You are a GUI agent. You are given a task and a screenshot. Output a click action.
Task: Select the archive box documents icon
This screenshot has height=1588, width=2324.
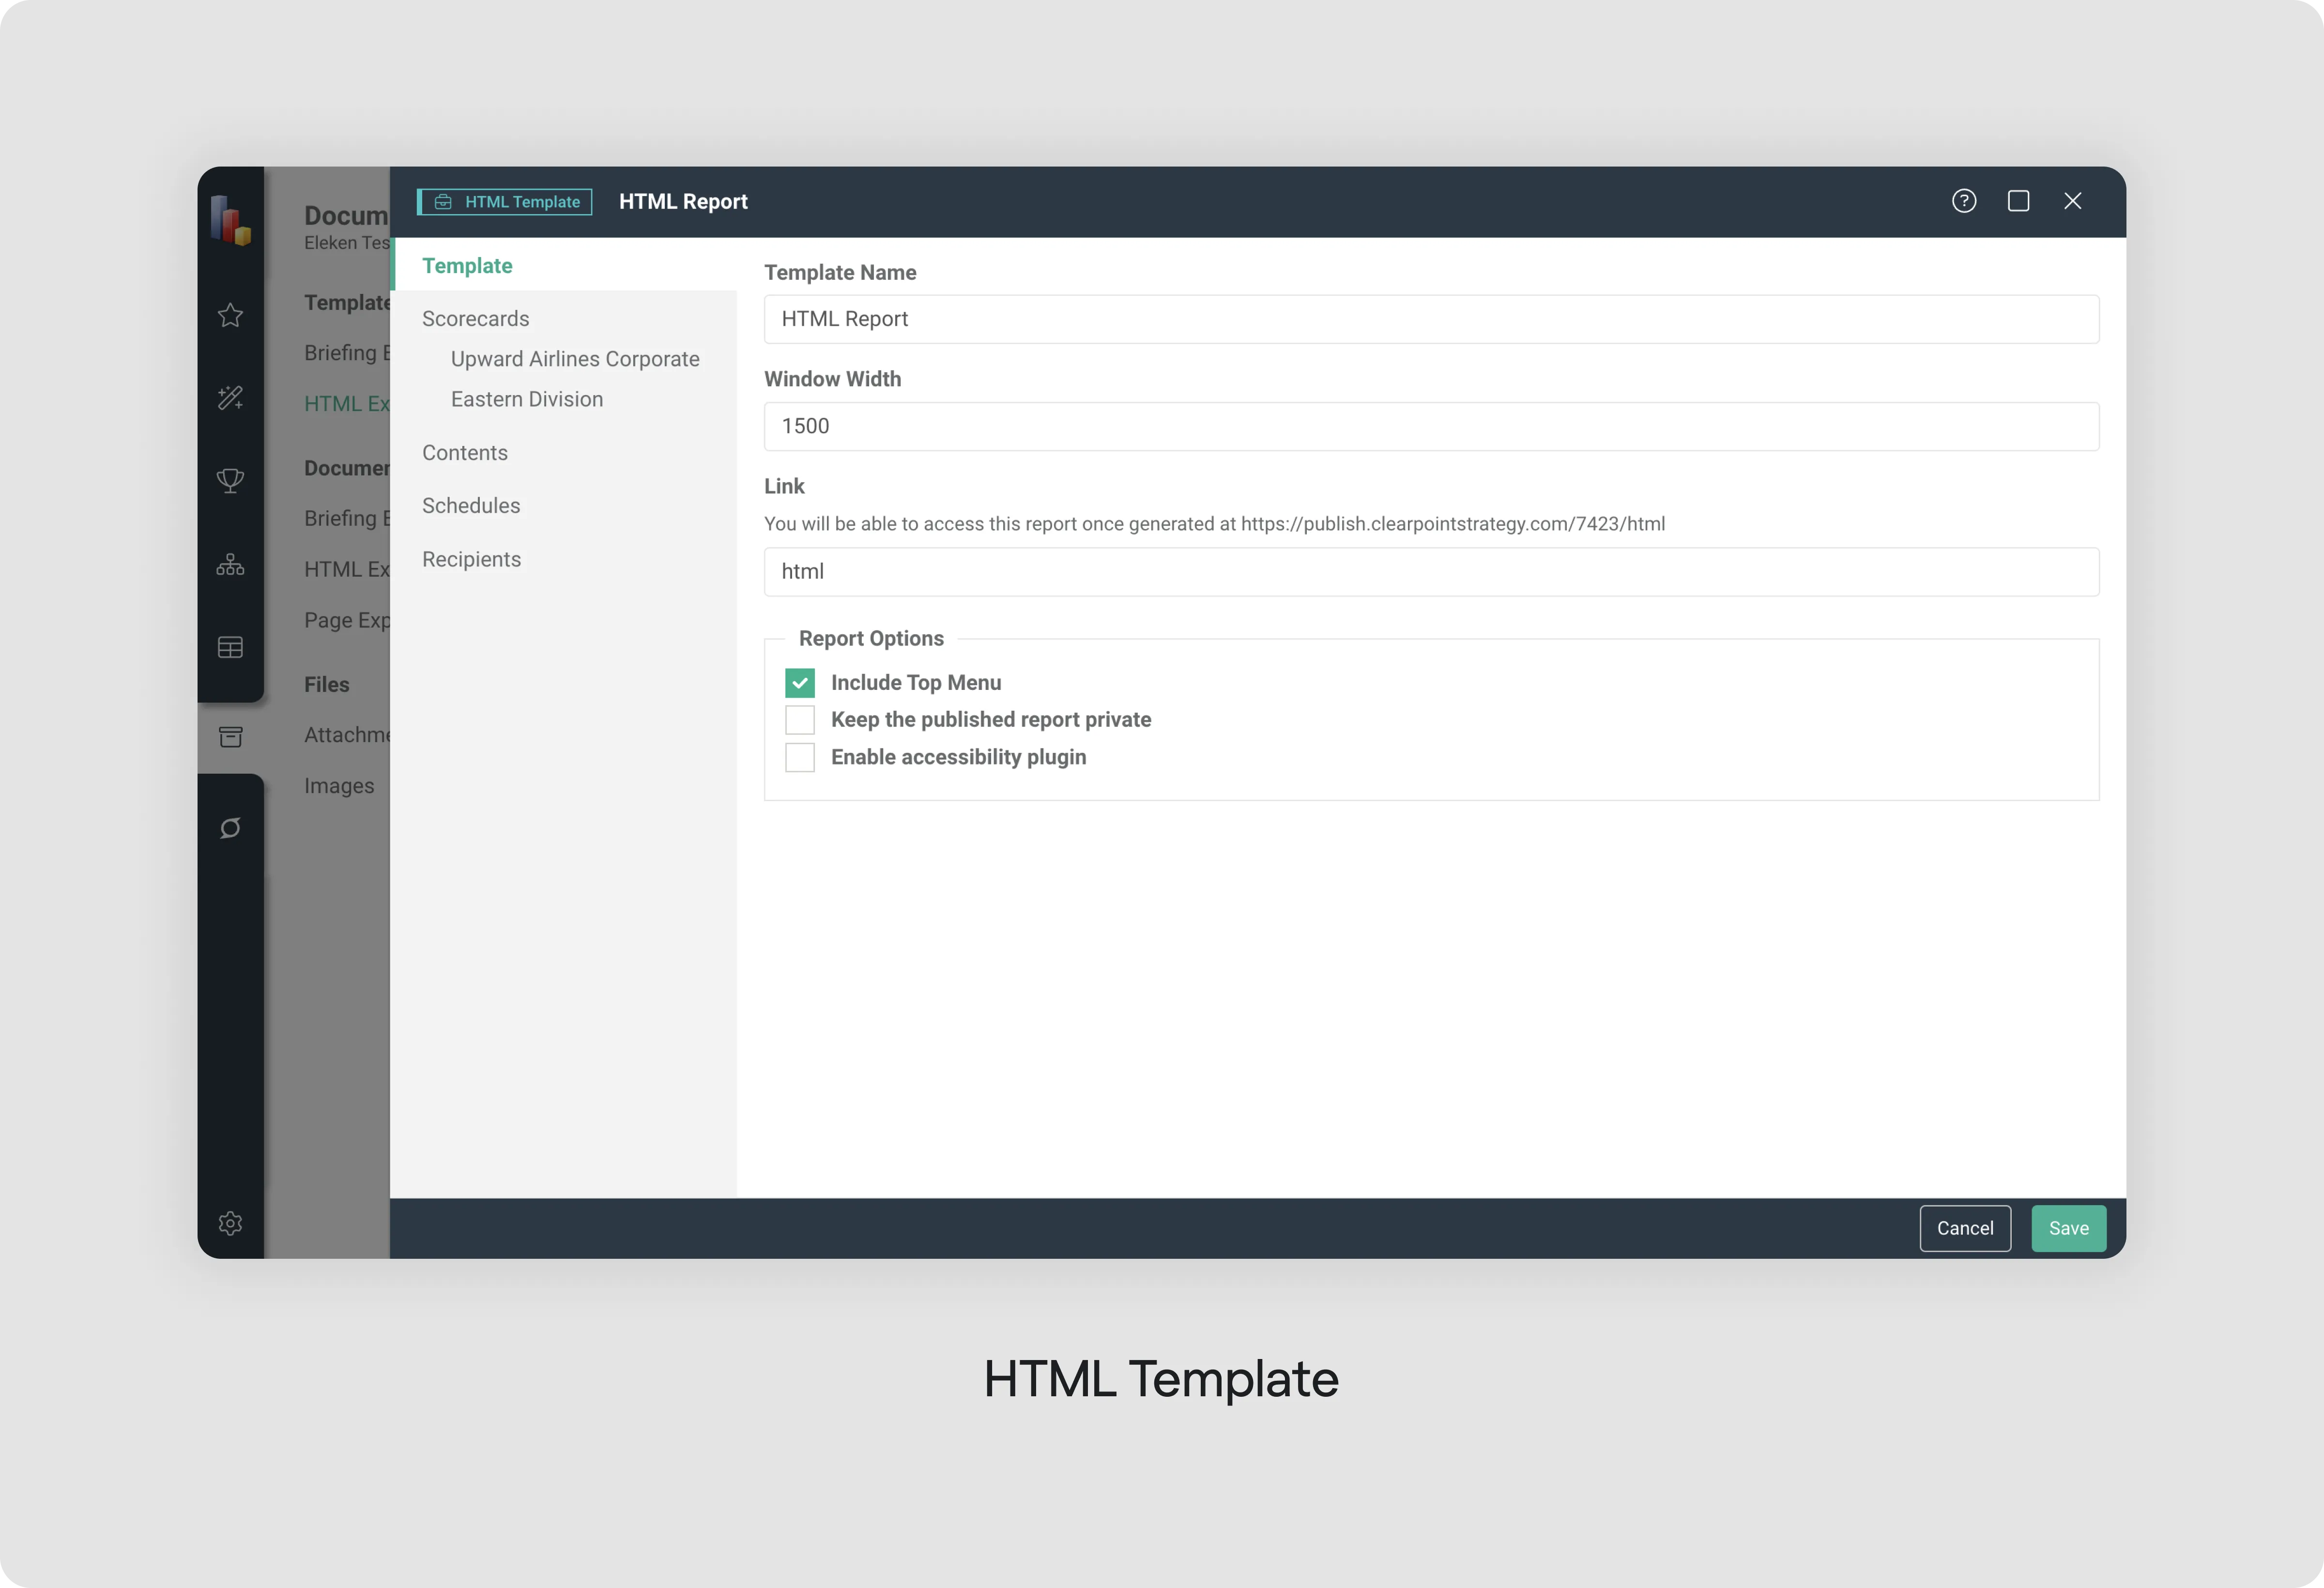coord(230,737)
